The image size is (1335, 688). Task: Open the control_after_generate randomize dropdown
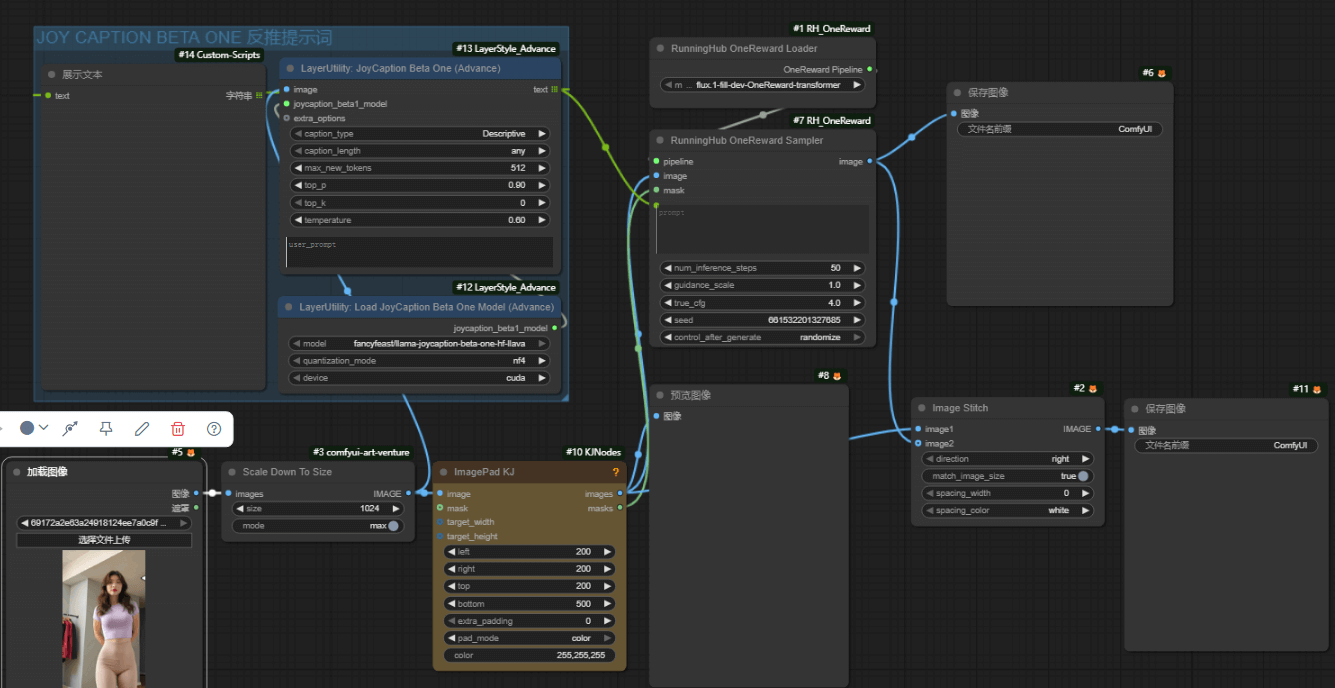(762, 337)
